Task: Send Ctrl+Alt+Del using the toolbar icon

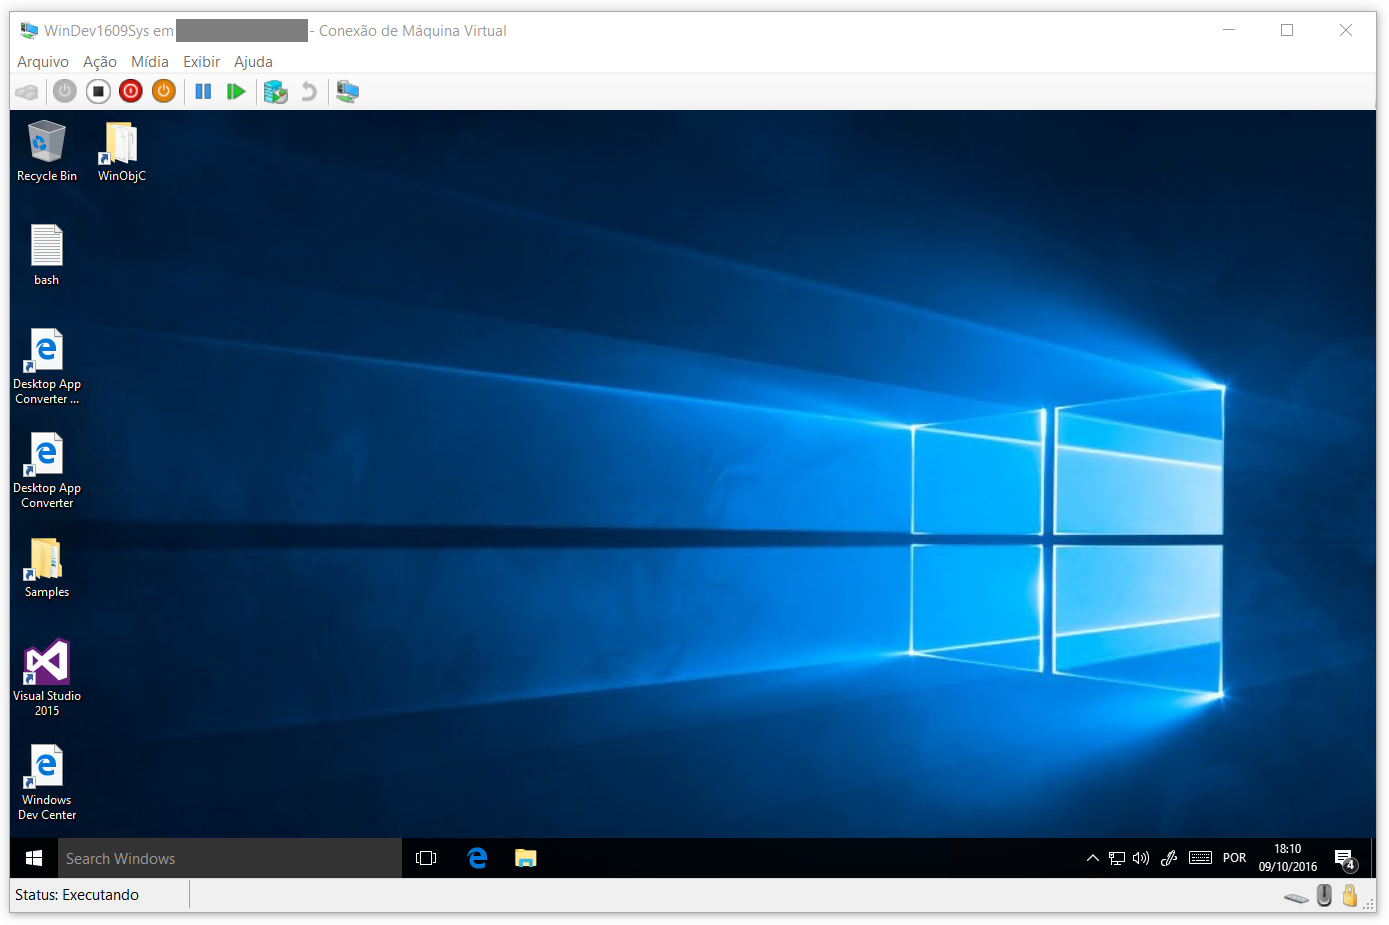Action: pyautogui.click(x=27, y=92)
